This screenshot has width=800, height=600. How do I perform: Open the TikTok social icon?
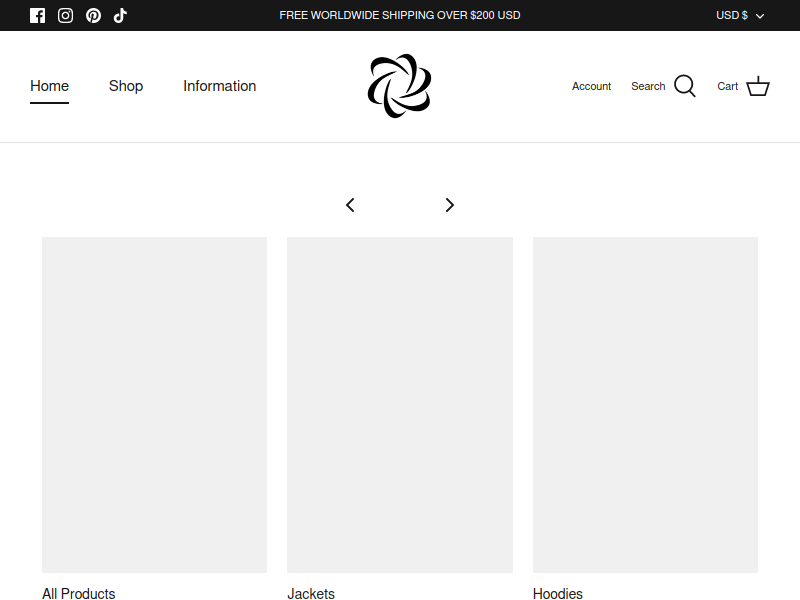120,15
